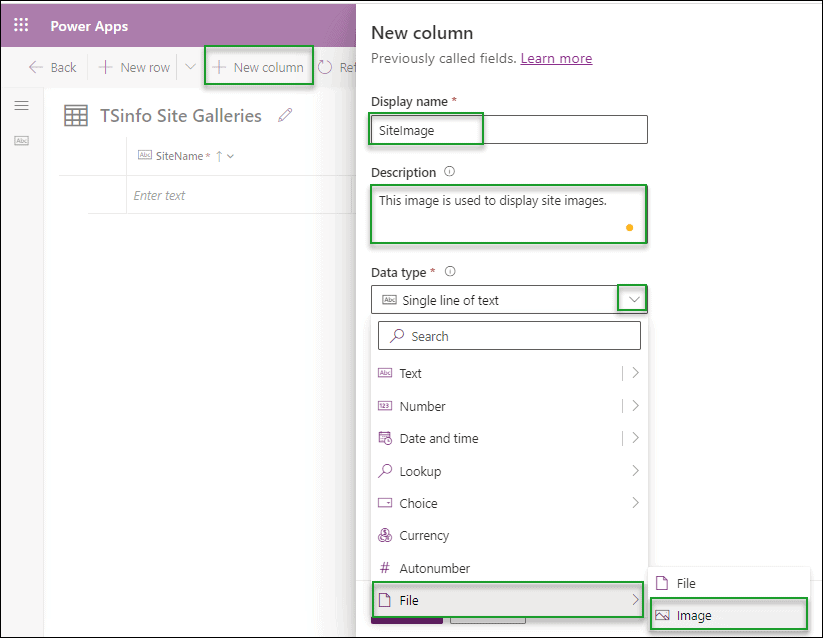The width and height of the screenshot is (823, 638).
Task: Click the Description info icon
Action: tap(449, 172)
